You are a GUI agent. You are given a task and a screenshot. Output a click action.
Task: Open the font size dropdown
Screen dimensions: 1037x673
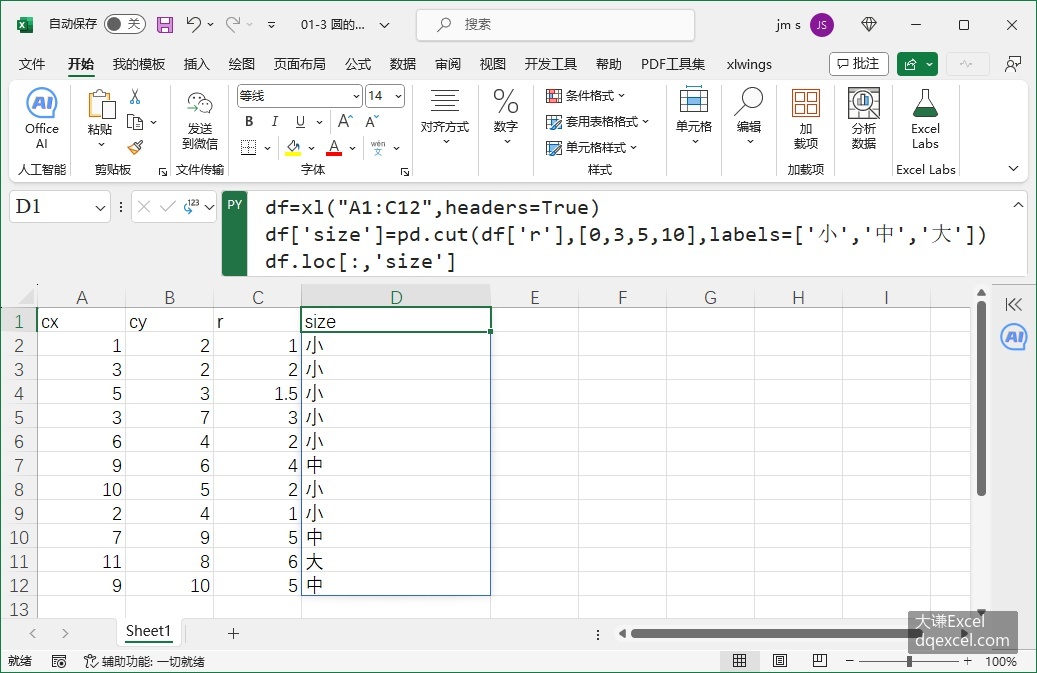[x=399, y=97]
